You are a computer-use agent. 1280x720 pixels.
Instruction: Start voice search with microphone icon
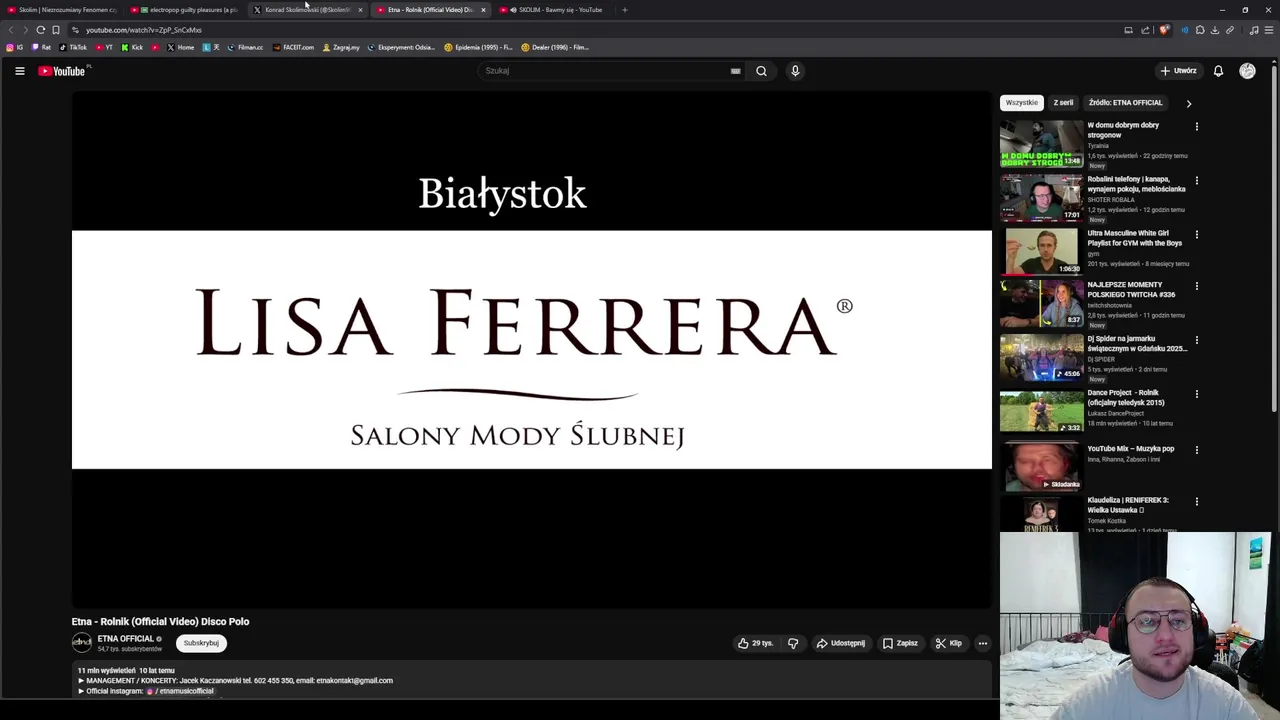pos(795,71)
